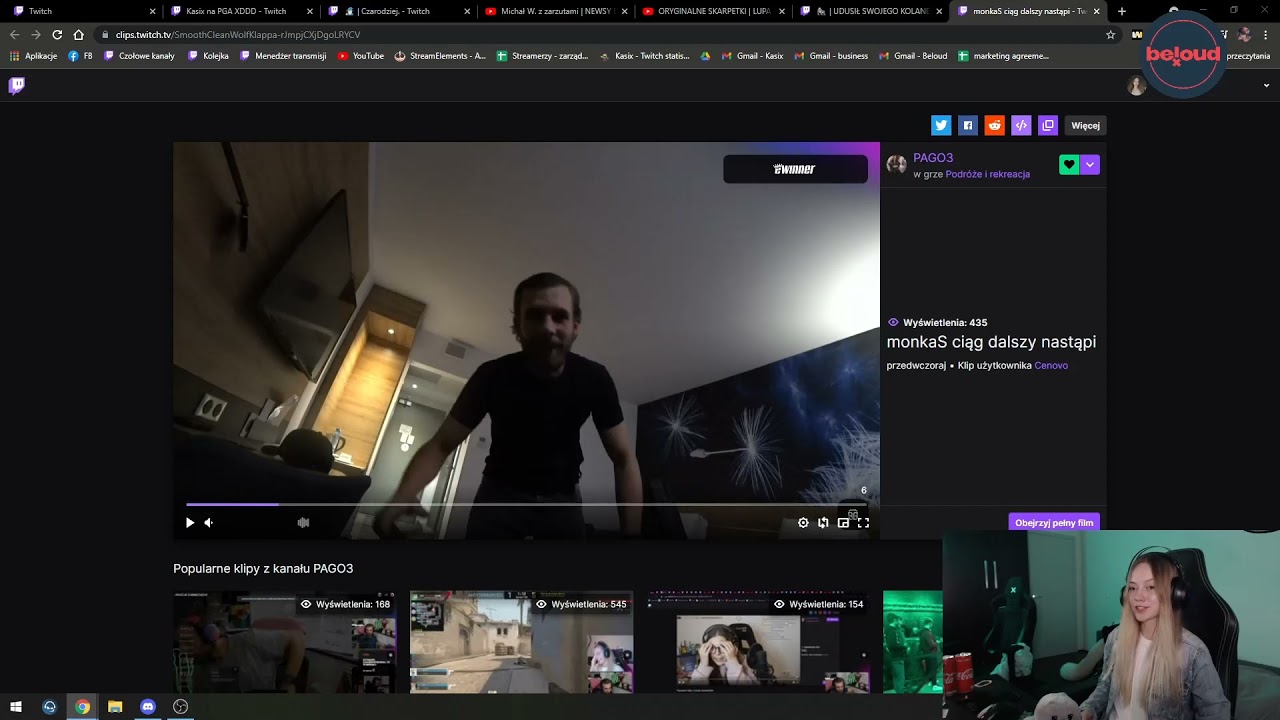
Task: Seek along the clip progress bar
Action: point(526,504)
